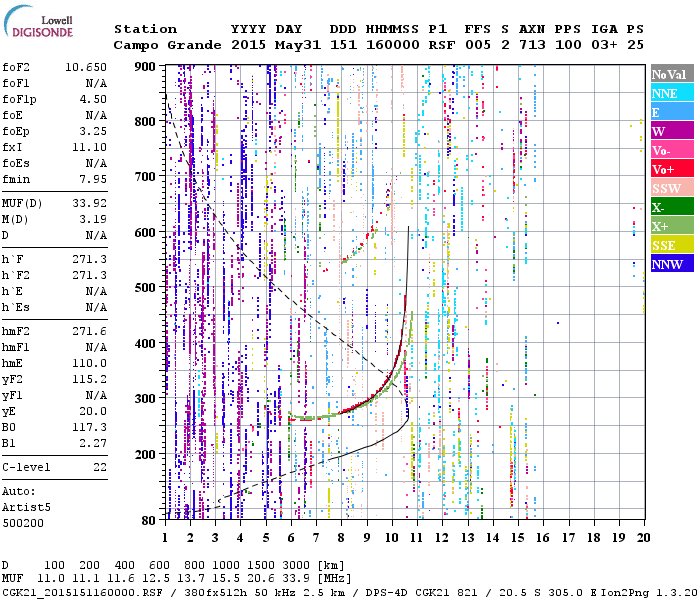Image resolution: width=700 pixels, height=600 pixels.
Task: Click the hmF2 value 271.6
Action: pos(90,331)
